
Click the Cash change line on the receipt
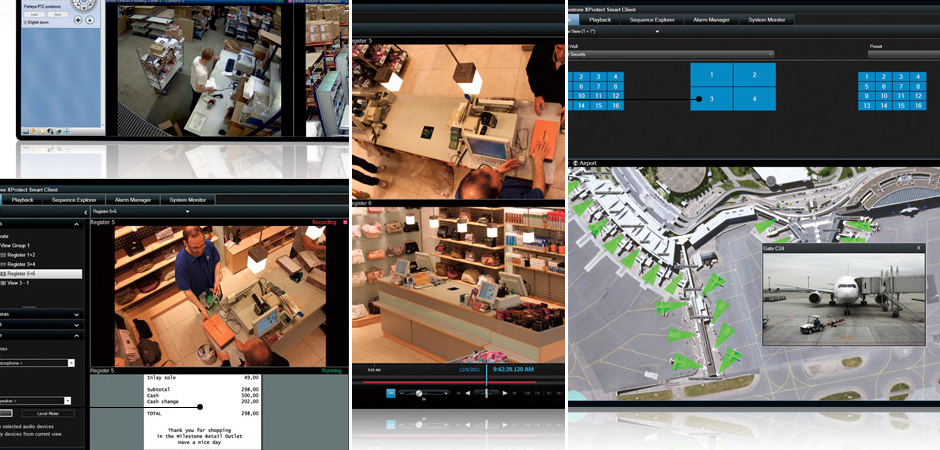tap(203, 401)
